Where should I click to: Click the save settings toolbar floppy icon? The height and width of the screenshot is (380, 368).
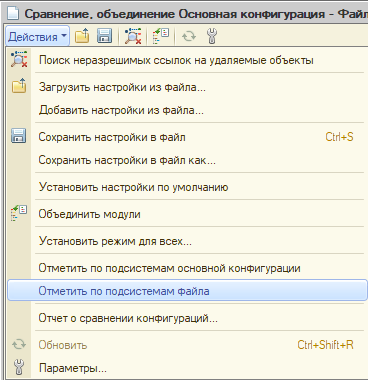coord(104,36)
